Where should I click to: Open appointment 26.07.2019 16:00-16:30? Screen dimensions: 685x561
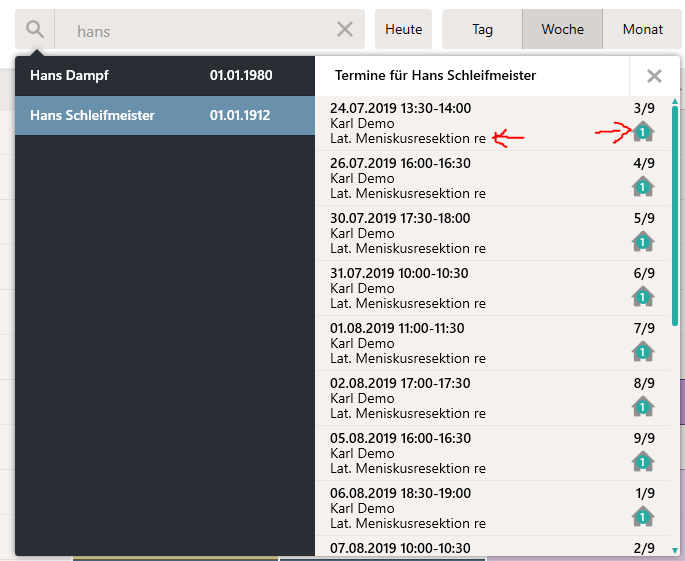coord(492,179)
